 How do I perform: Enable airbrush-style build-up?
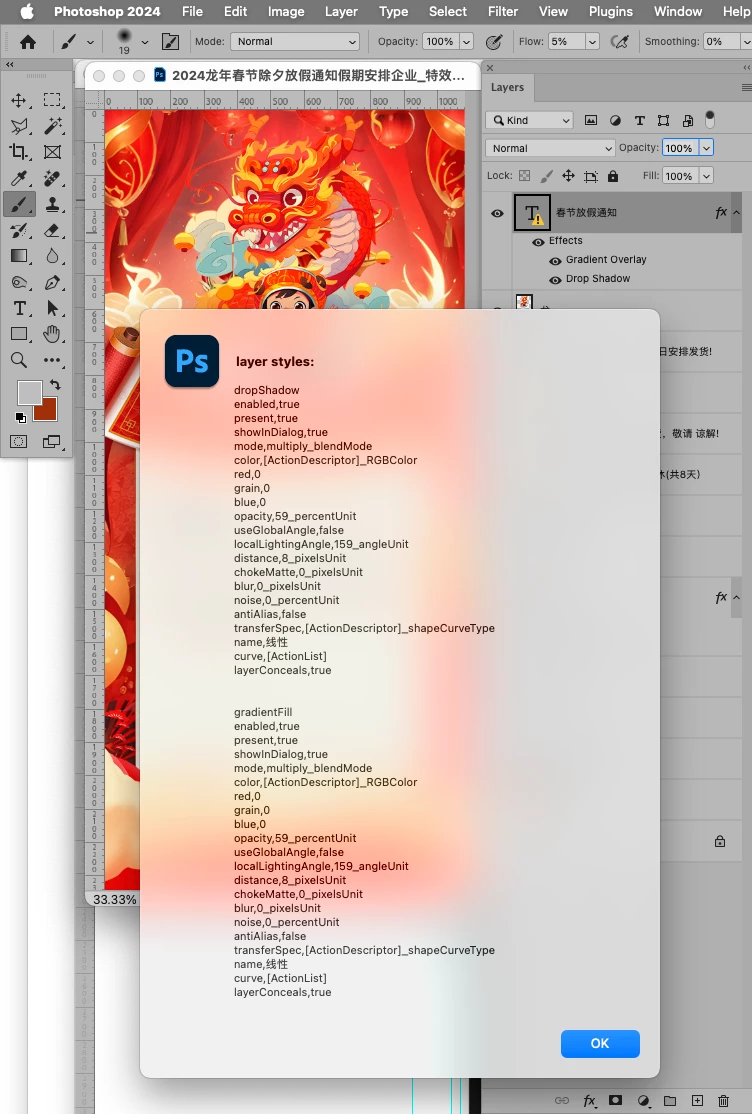coord(620,42)
